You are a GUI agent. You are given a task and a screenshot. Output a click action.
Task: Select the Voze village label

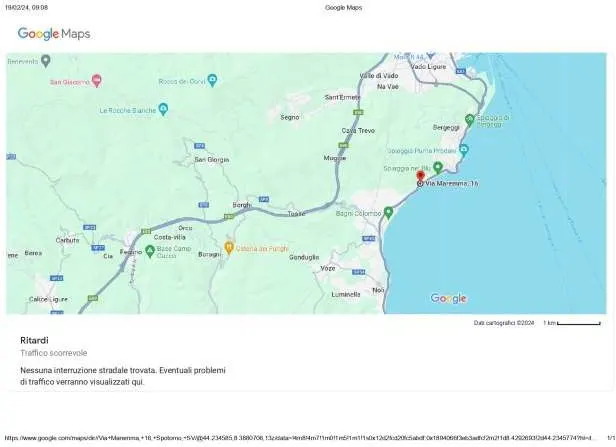(328, 268)
